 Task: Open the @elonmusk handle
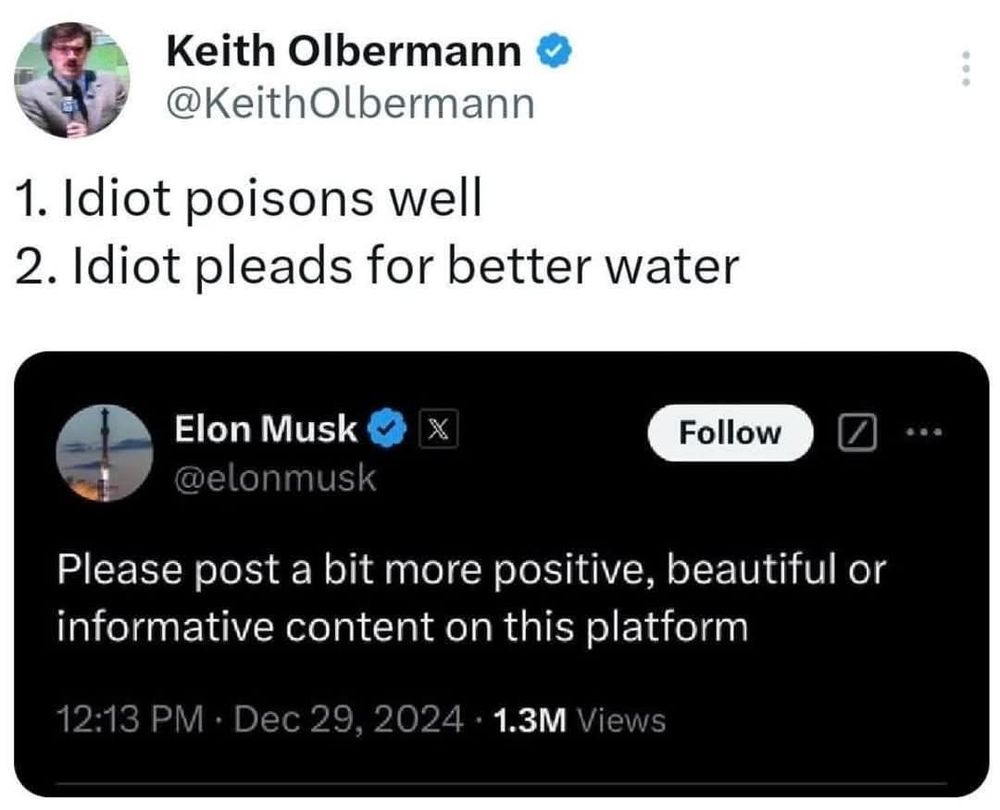point(276,478)
